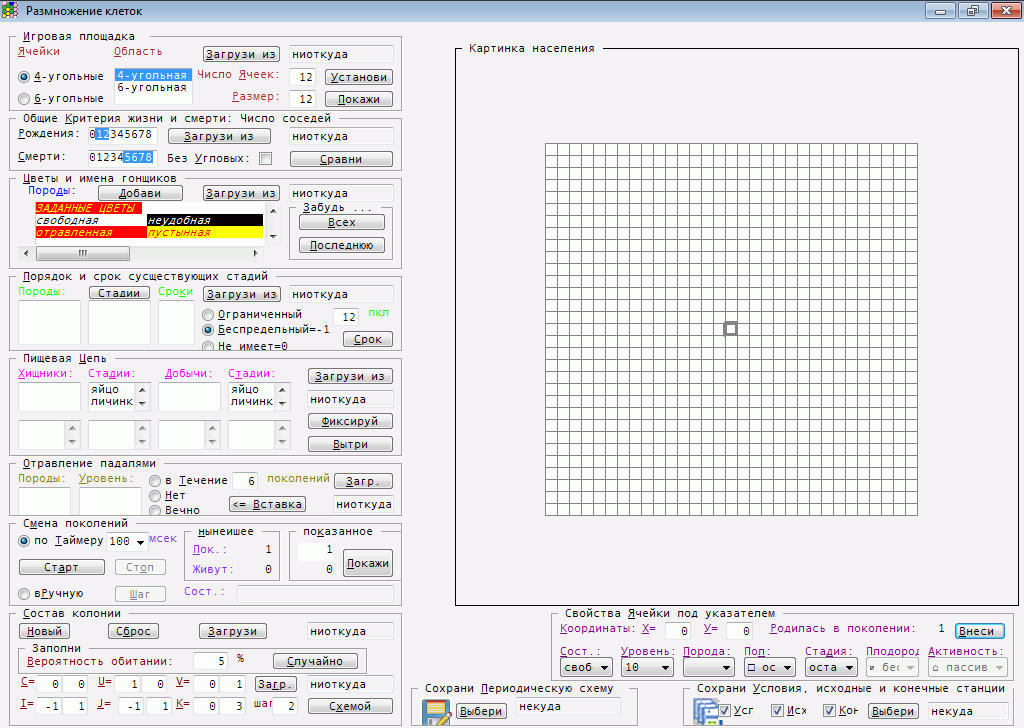Image resolution: width=1024 pixels, height=728 pixels.
Task: Click Загр. button in poisoning section
Action: pos(363,481)
